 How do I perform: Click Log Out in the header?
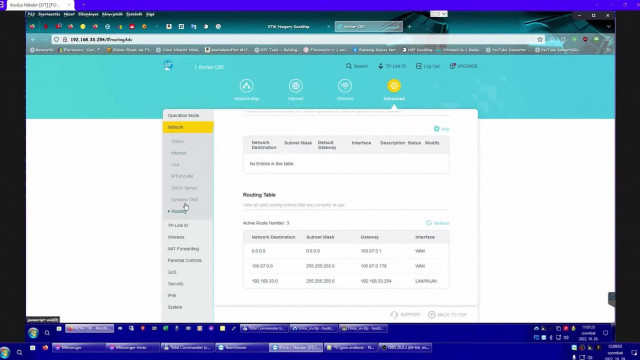pos(428,66)
